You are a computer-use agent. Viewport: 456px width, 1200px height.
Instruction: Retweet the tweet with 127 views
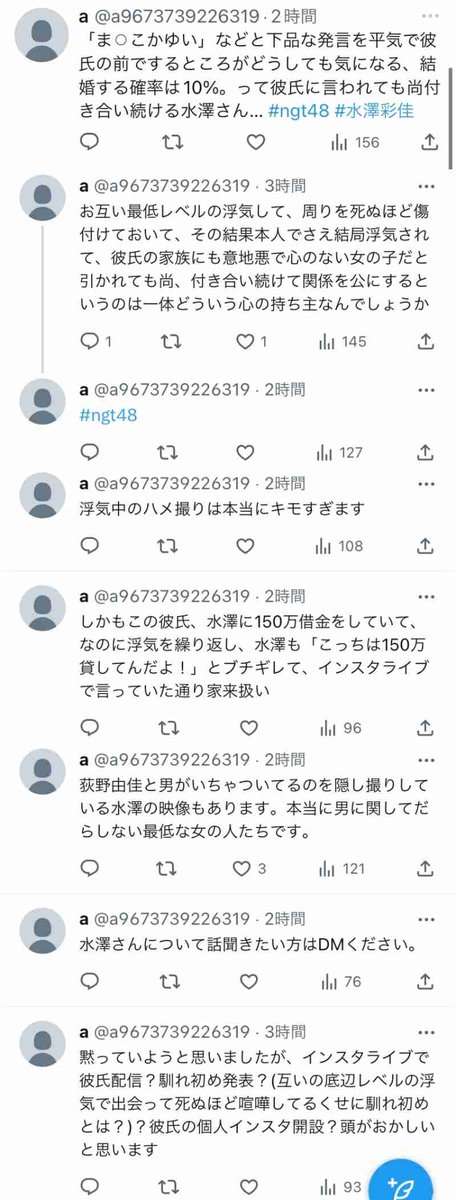pyautogui.click(x=173, y=452)
